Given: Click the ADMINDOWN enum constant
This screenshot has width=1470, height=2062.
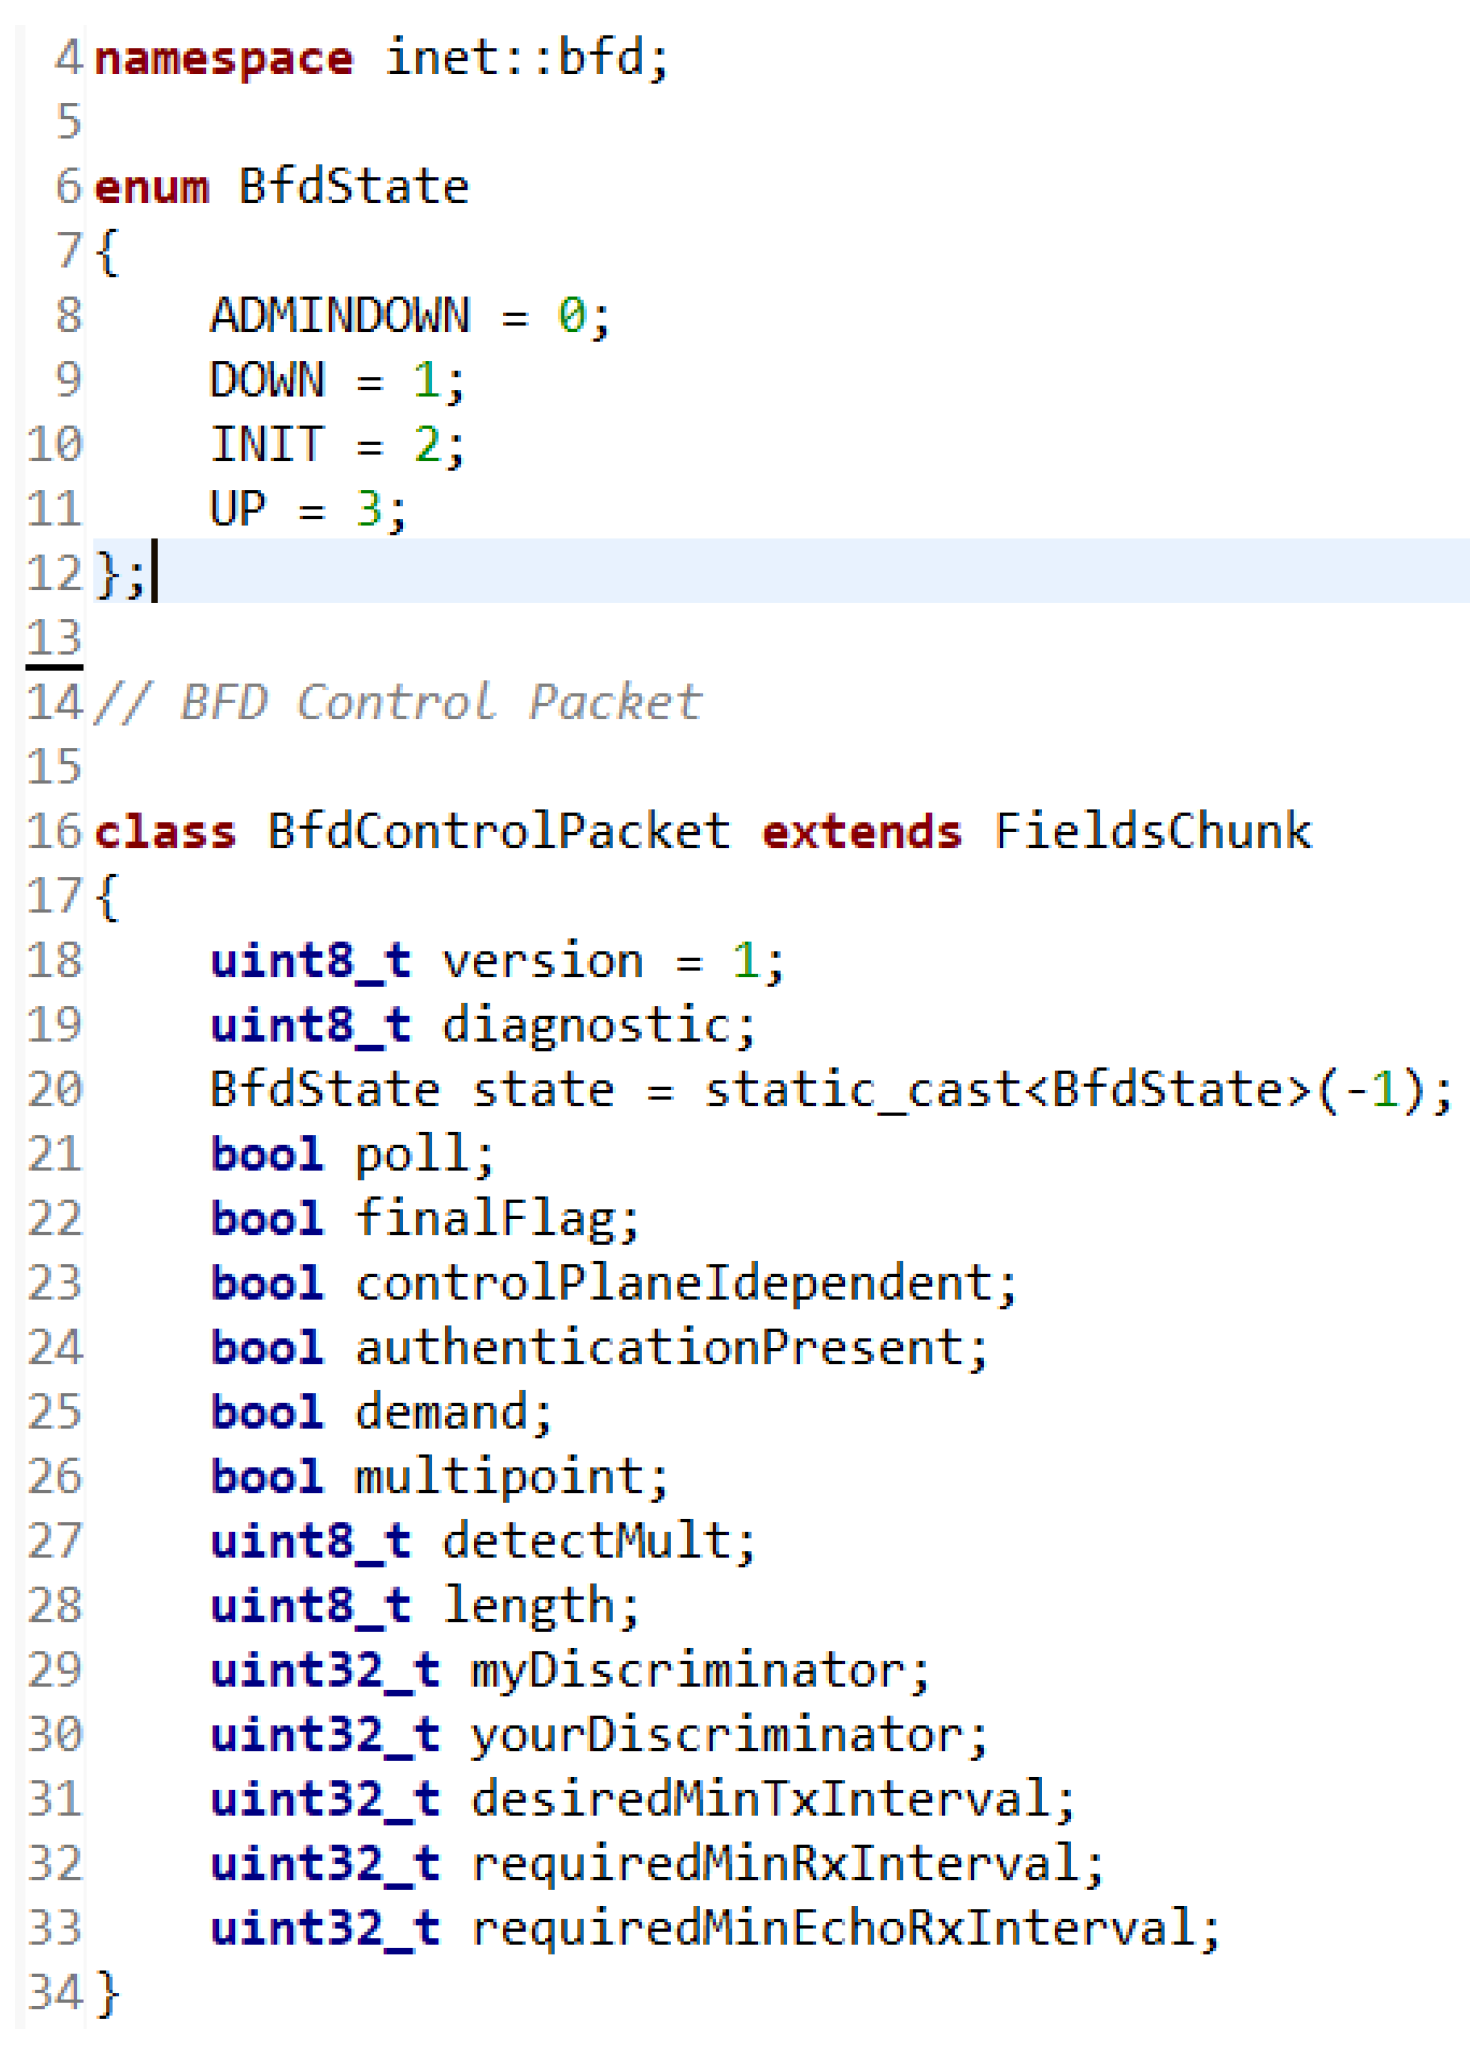Looking at the screenshot, I should click(339, 316).
